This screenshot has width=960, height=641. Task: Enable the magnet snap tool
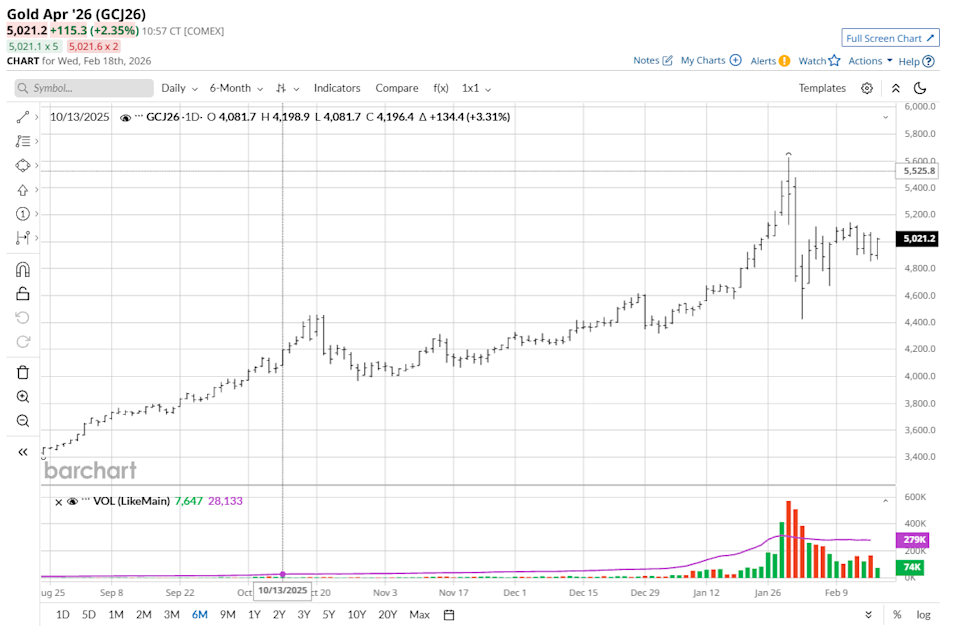pos(22,269)
